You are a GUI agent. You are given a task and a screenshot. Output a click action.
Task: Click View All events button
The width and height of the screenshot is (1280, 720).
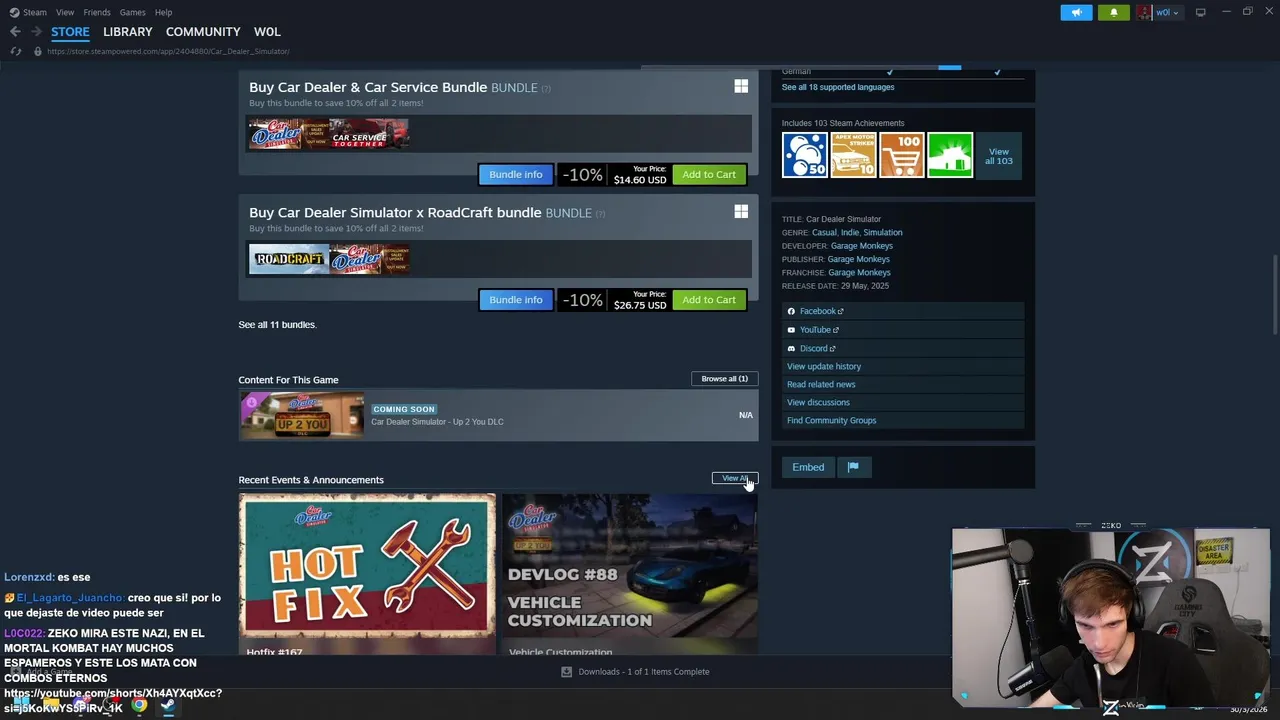[x=734, y=478]
